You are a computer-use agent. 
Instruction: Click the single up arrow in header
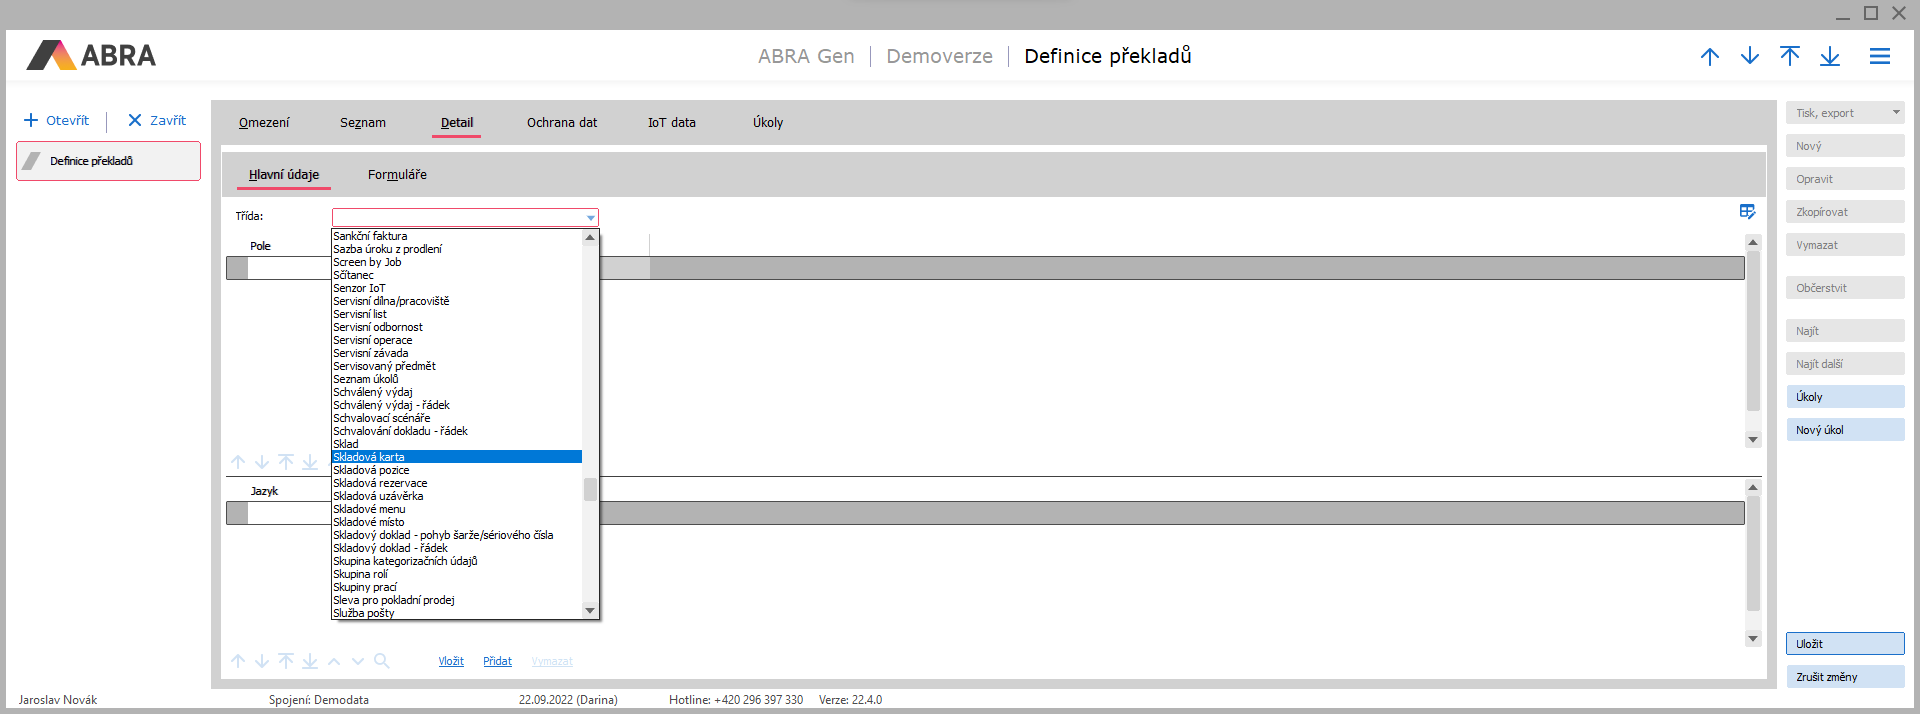pos(1709,57)
